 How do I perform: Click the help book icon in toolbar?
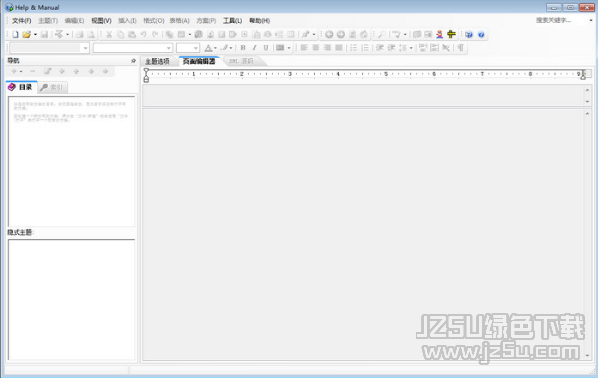469,35
